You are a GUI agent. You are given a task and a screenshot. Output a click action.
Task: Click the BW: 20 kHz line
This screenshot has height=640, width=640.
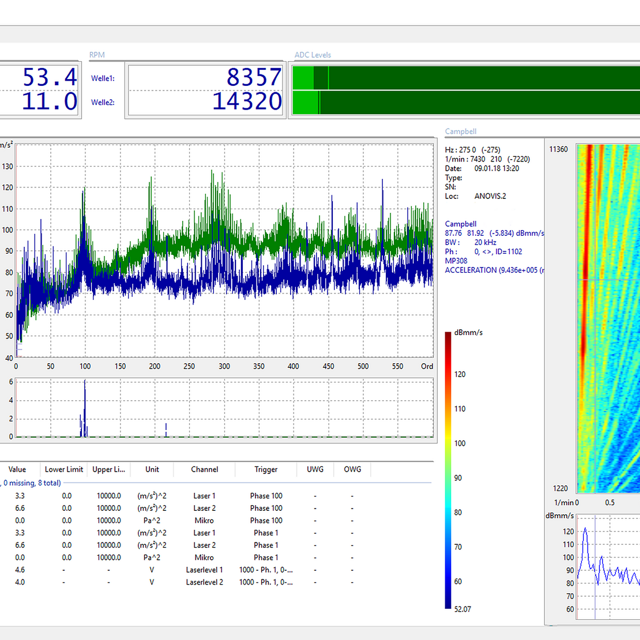[470, 242]
